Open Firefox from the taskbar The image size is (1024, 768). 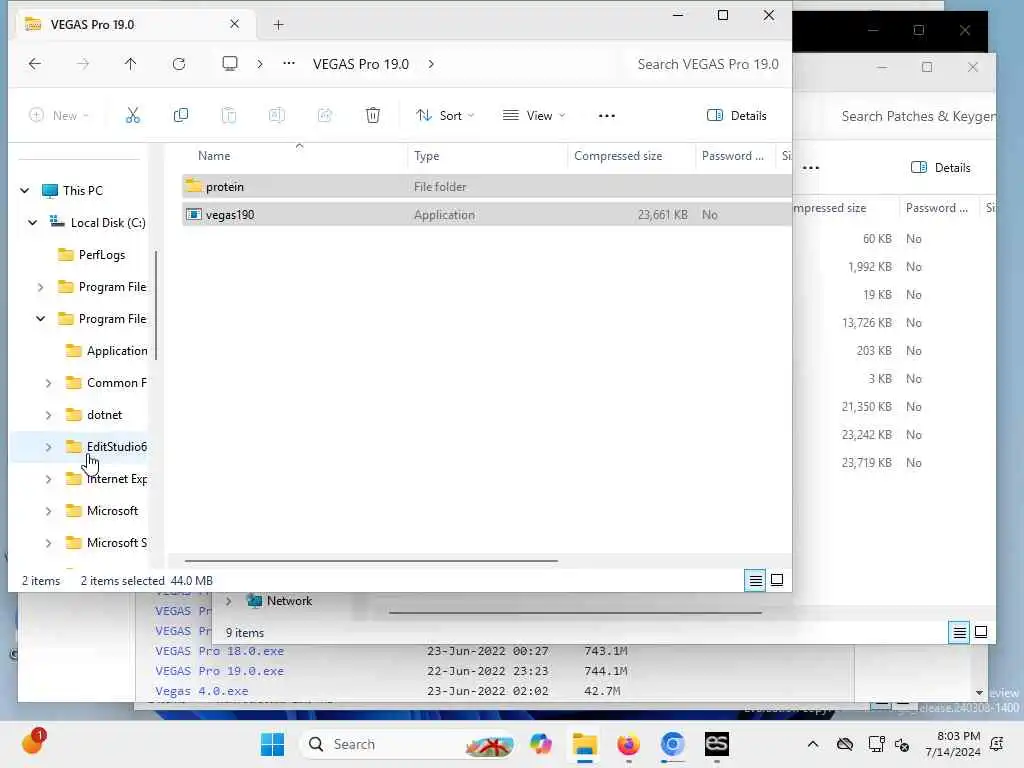coord(628,744)
